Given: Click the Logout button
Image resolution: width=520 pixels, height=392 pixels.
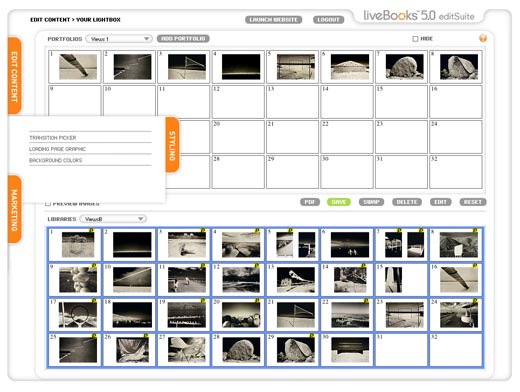Looking at the screenshot, I should click(328, 20).
